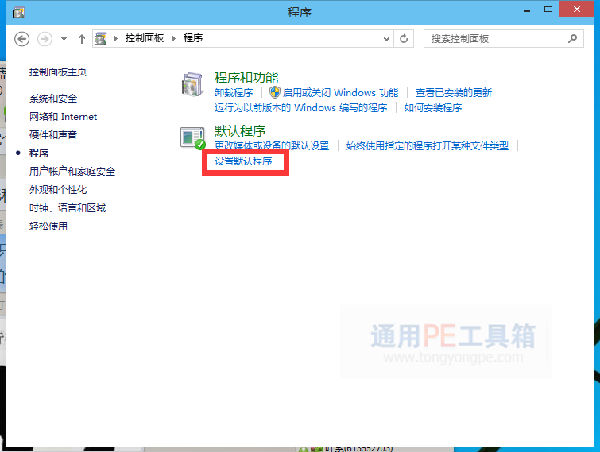The image size is (600, 452).
Task: Open 外观和个性化 category
Action: tap(58, 189)
